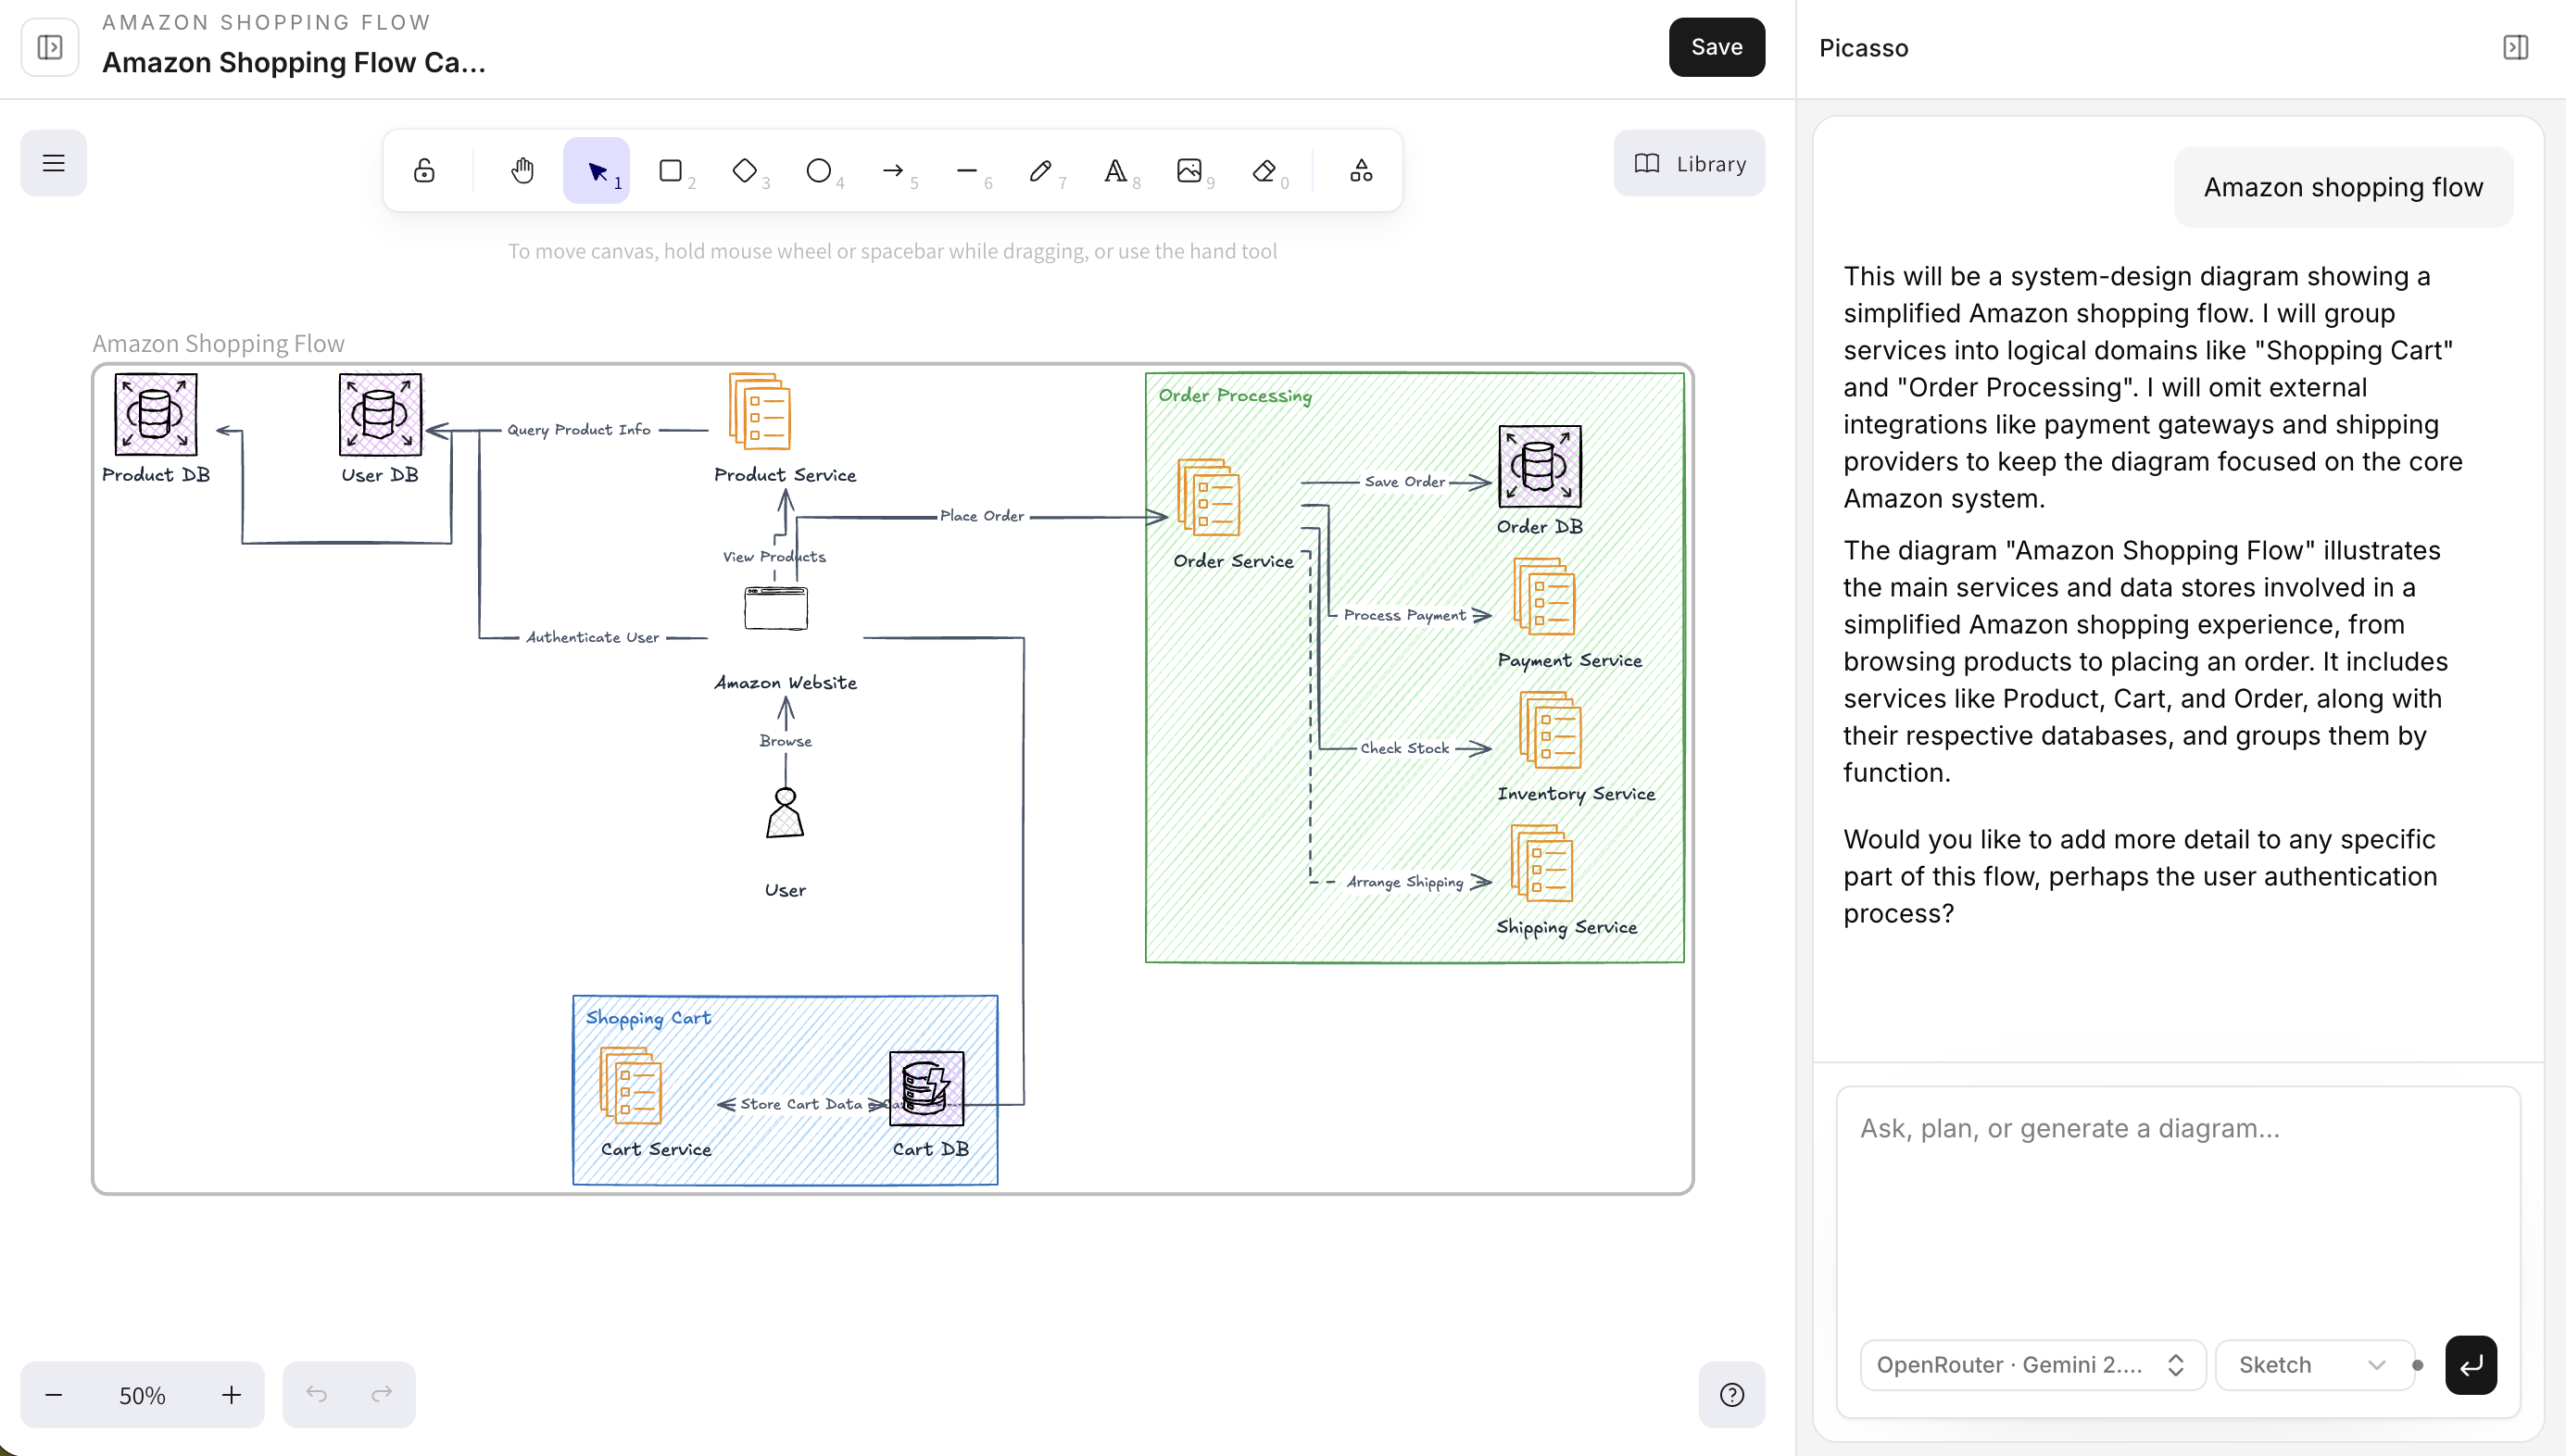Toggle the left sidebar panel icon
Image resolution: width=2566 pixels, height=1456 pixels.
point(50,47)
